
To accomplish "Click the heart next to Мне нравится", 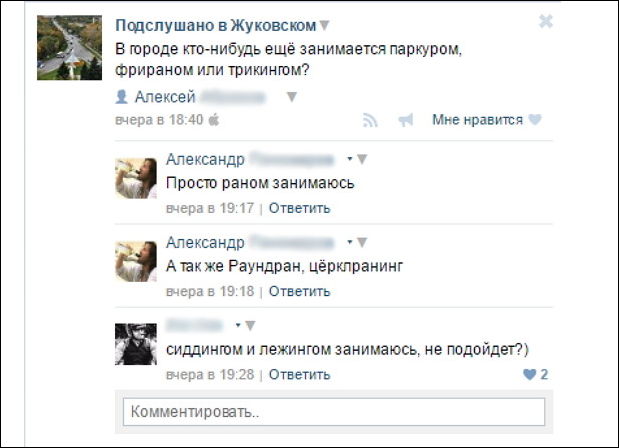I will coord(535,120).
